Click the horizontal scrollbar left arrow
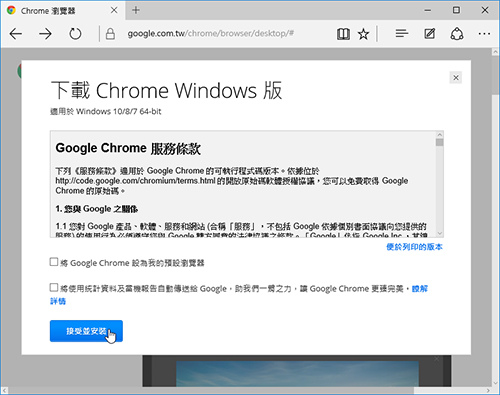500x395 pixels. coord(5,390)
